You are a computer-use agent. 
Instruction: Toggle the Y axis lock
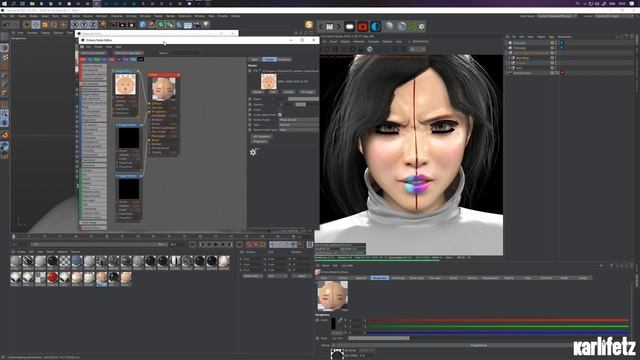click(x=84, y=25)
